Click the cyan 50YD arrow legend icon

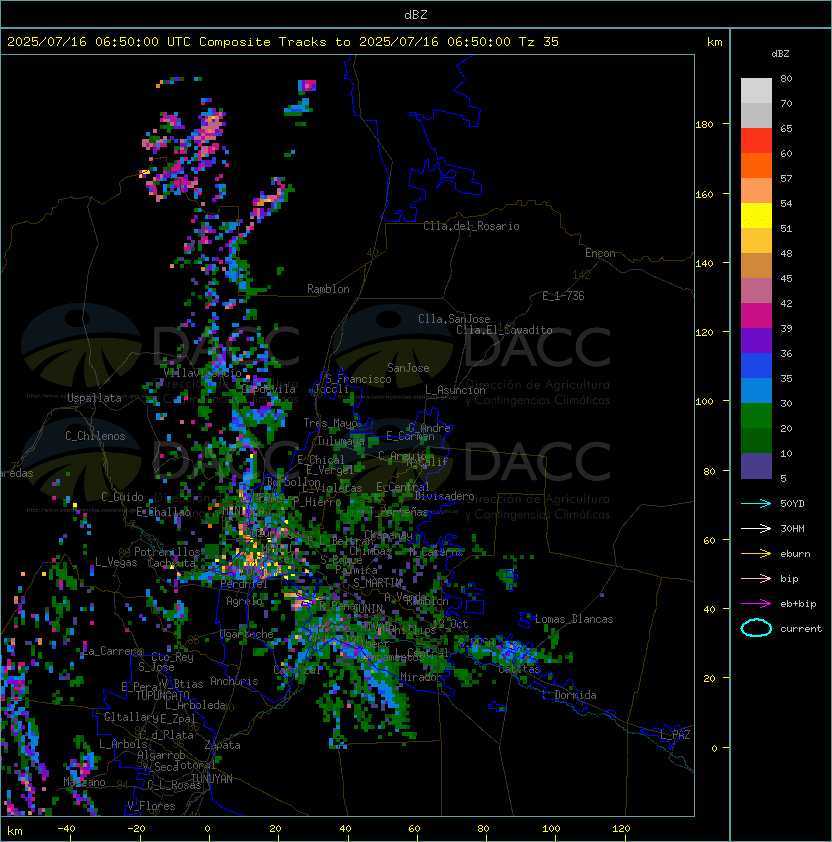click(x=756, y=503)
